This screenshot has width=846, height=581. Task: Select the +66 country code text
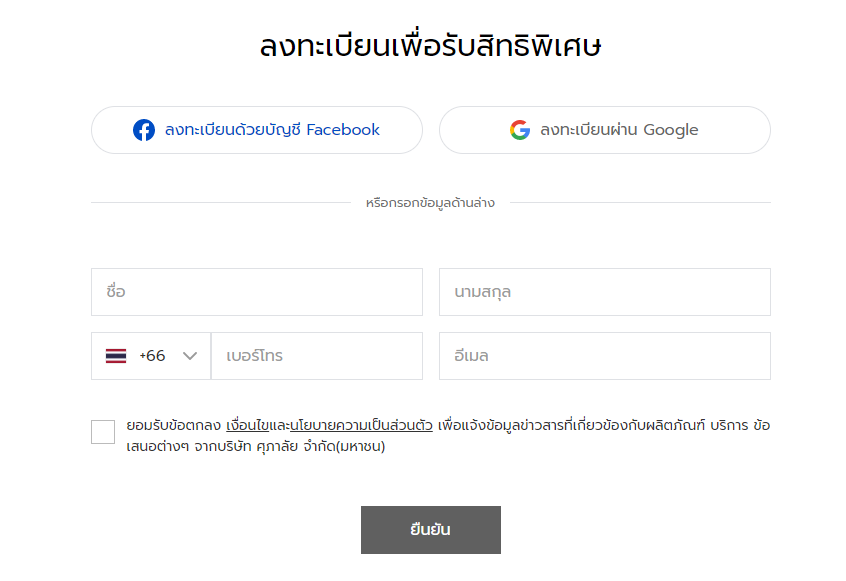point(152,356)
